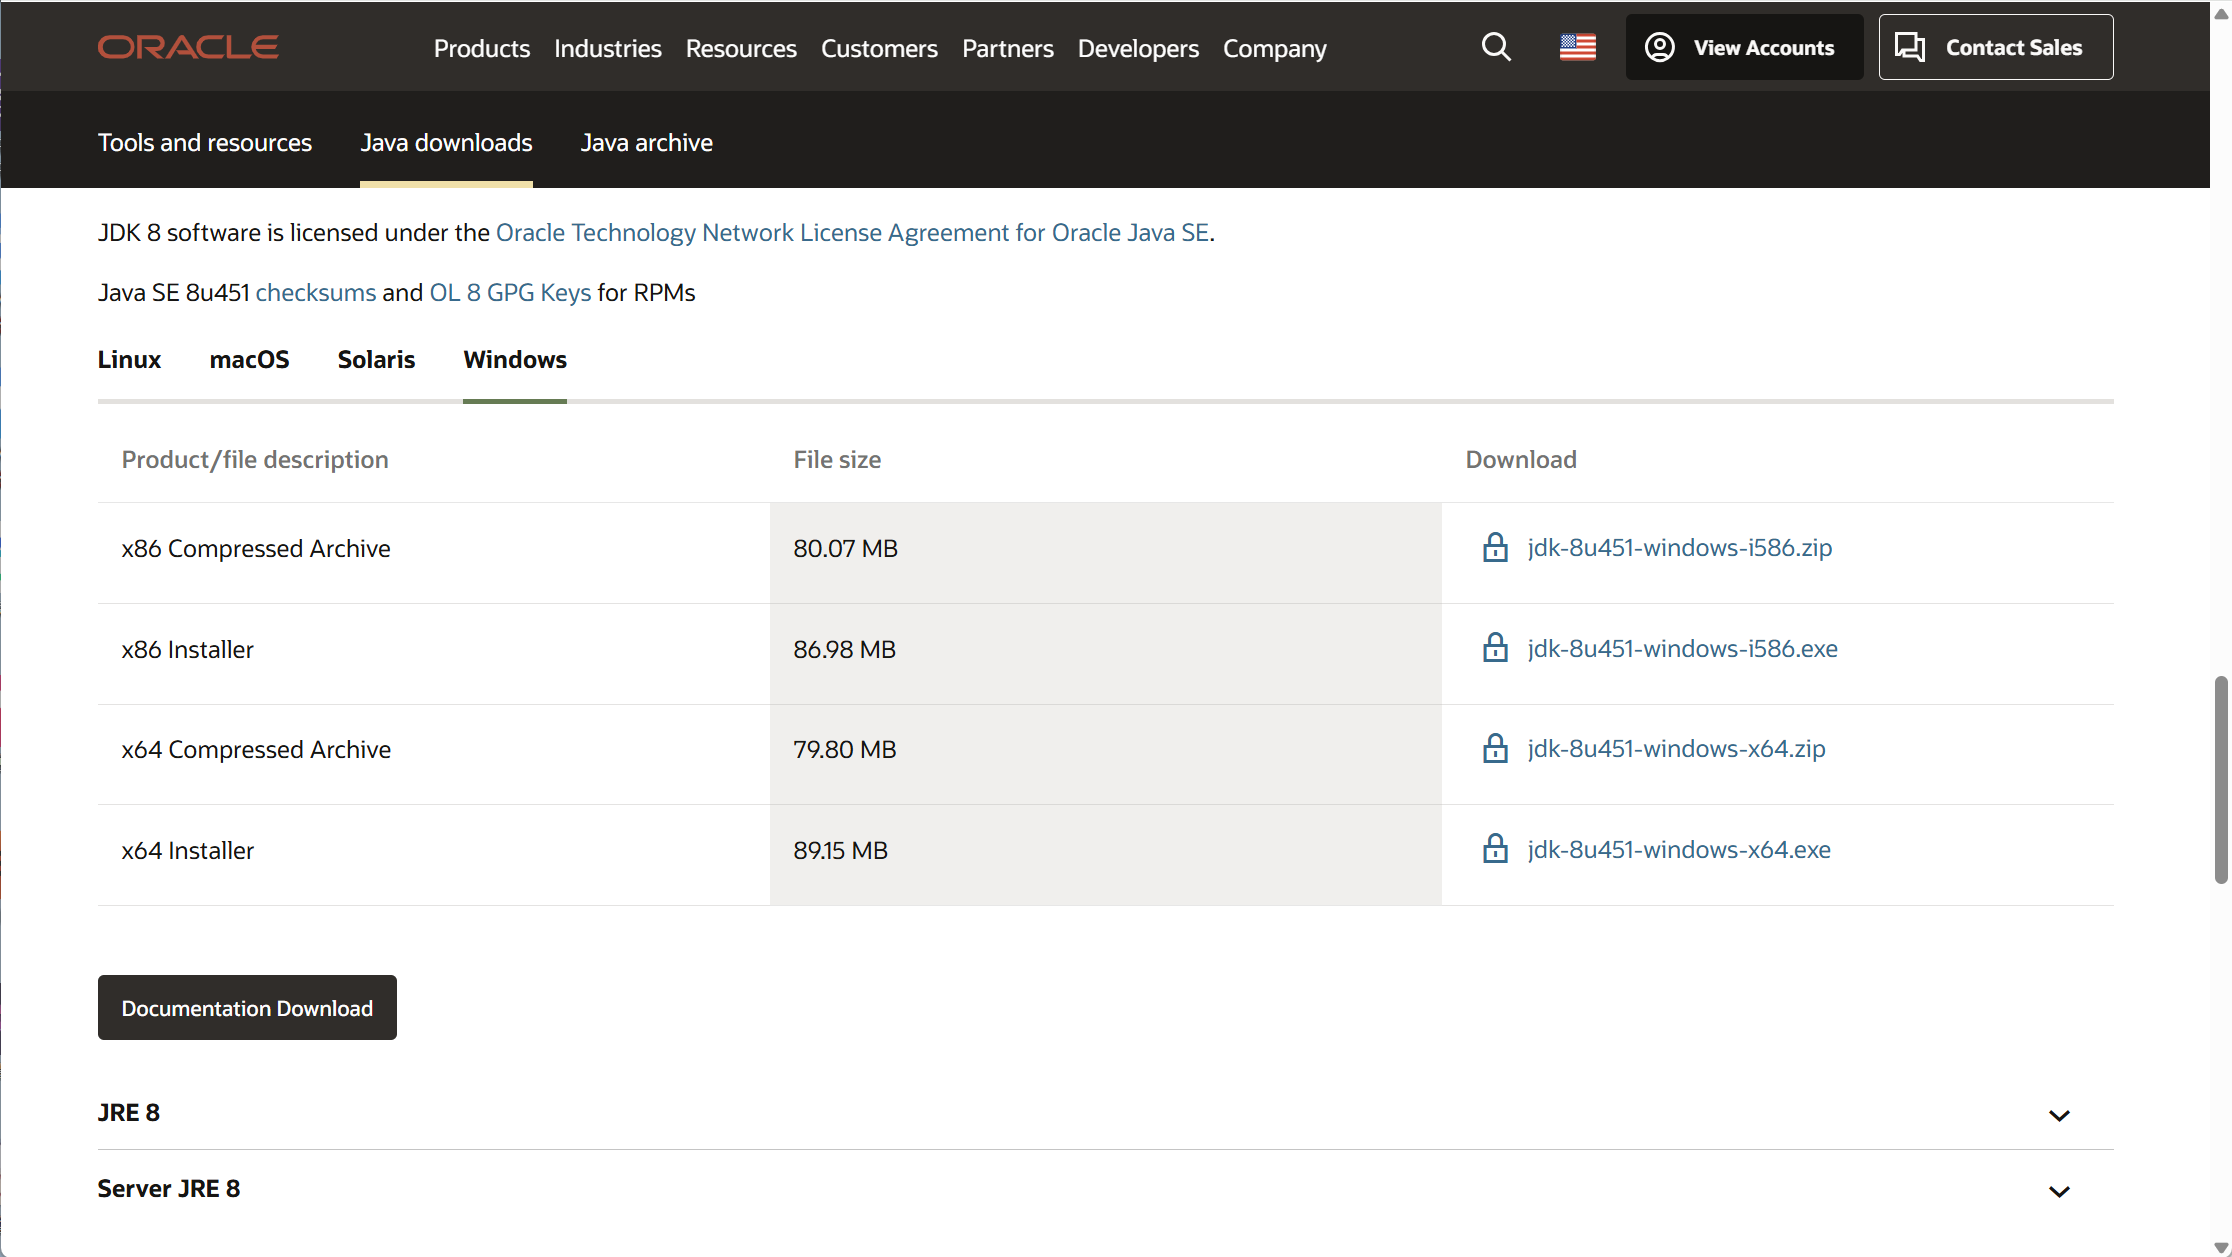The width and height of the screenshot is (2232, 1257).
Task: Click the 79.80 MB file size
Action: [845, 750]
